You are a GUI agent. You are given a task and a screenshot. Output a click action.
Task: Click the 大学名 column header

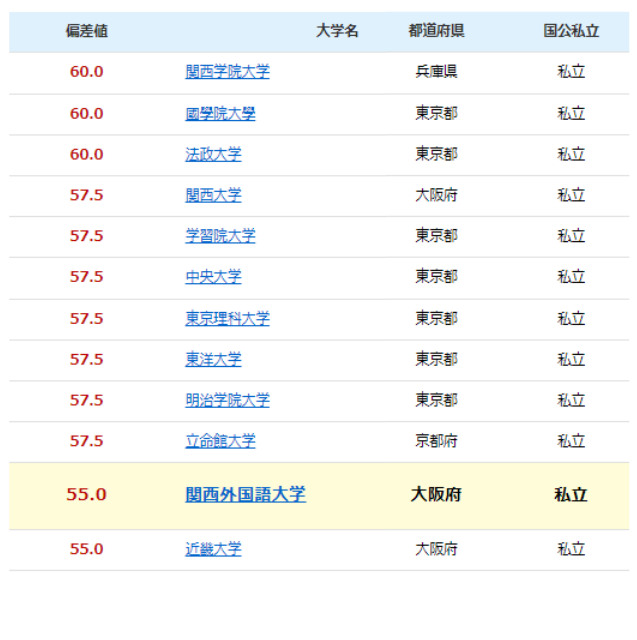tap(337, 31)
